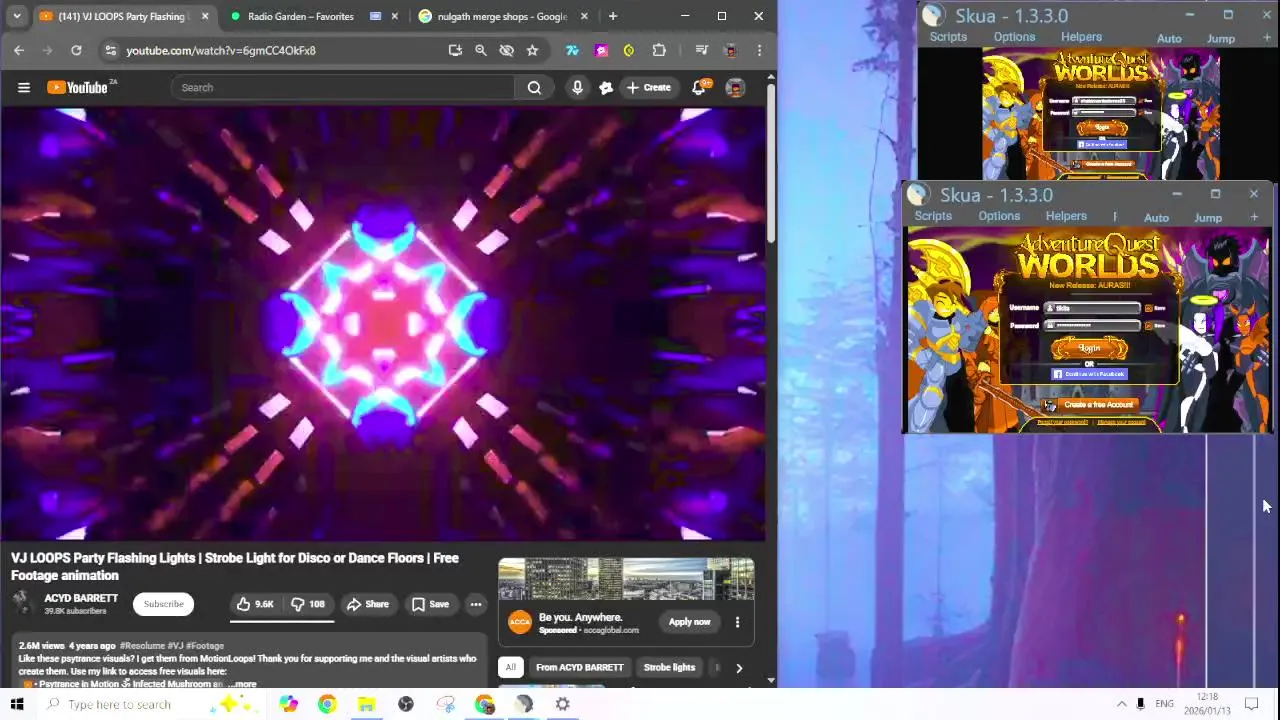Bookmark this page with the star icon
1280x720 pixels.
coord(532,50)
